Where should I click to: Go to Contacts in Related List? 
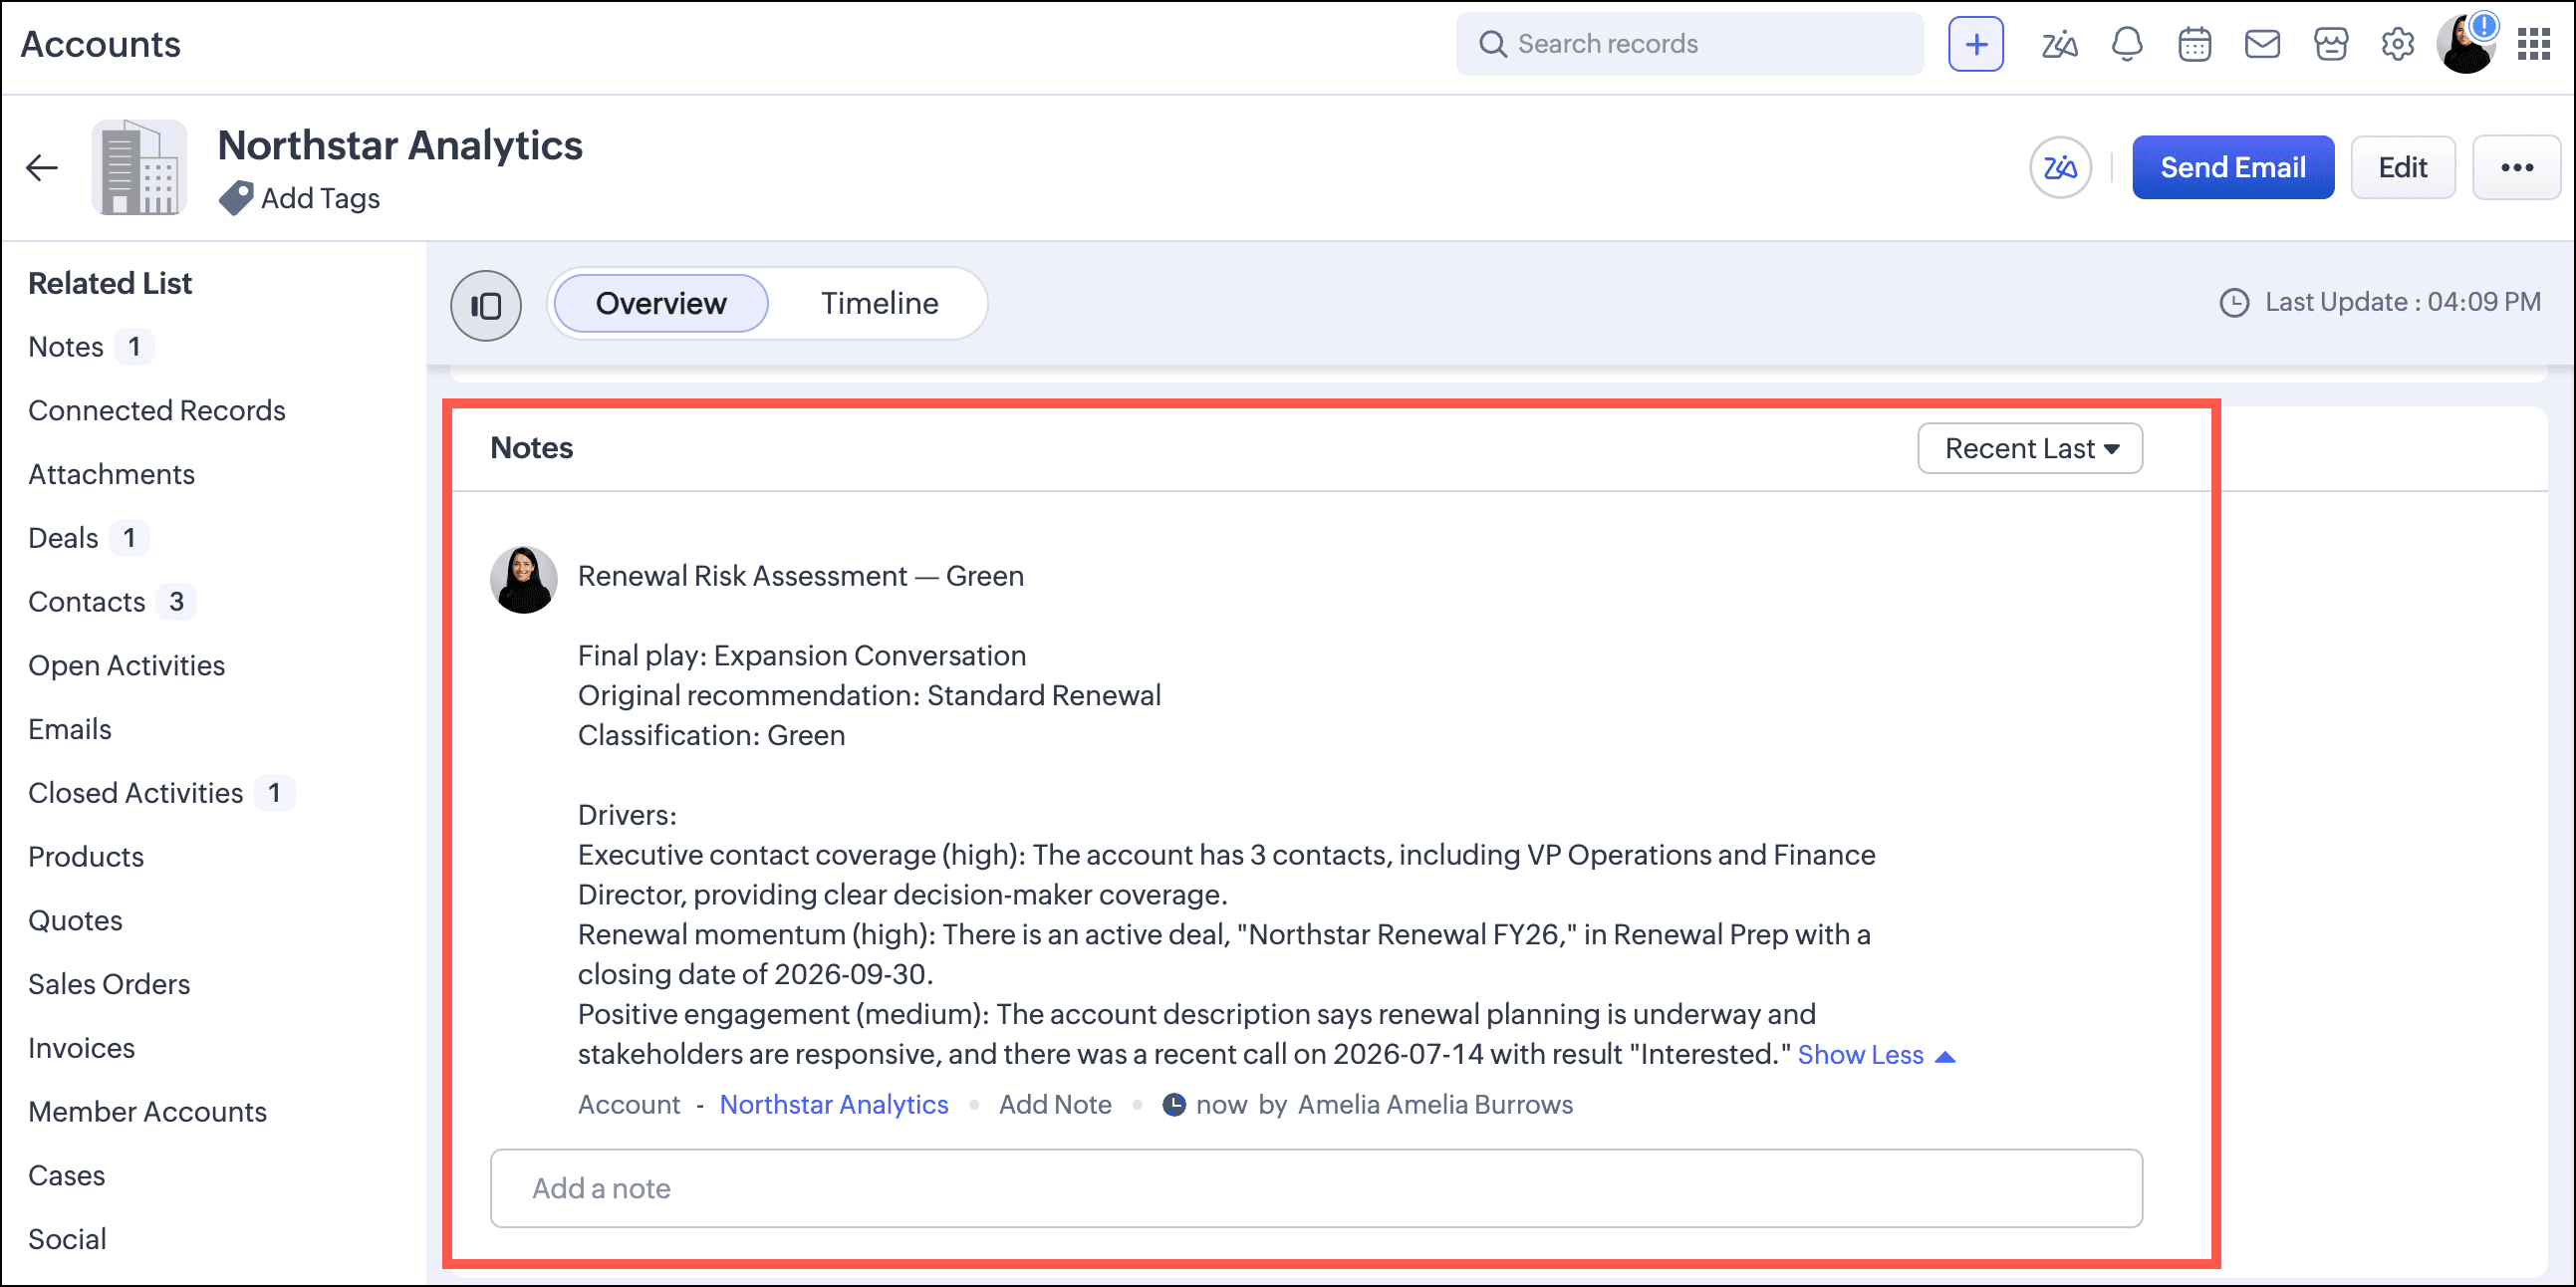point(87,602)
